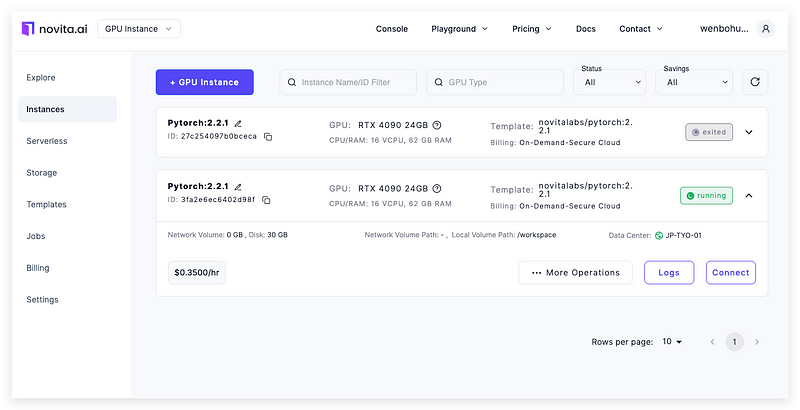Copy ID 3fa2e6ec6402d98f

coord(266,200)
